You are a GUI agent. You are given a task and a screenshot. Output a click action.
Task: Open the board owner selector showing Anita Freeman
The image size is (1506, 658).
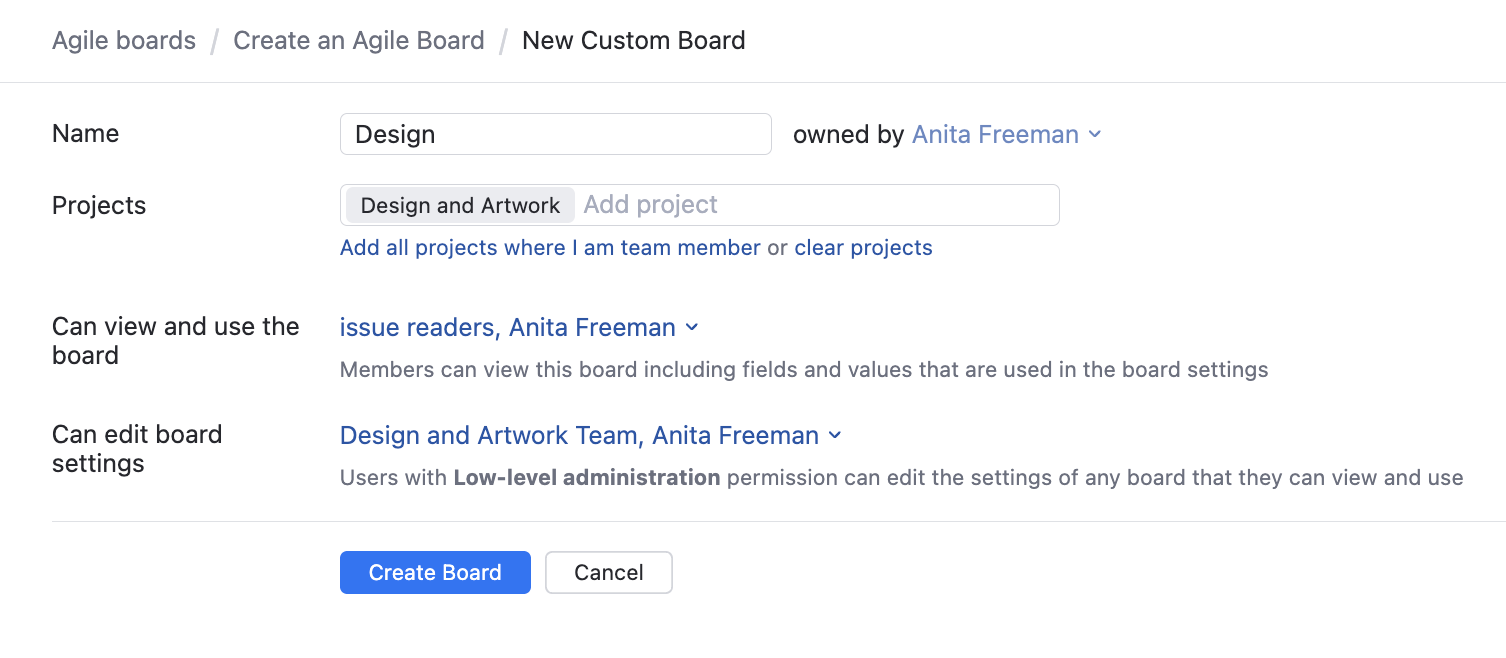tap(995, 134)
